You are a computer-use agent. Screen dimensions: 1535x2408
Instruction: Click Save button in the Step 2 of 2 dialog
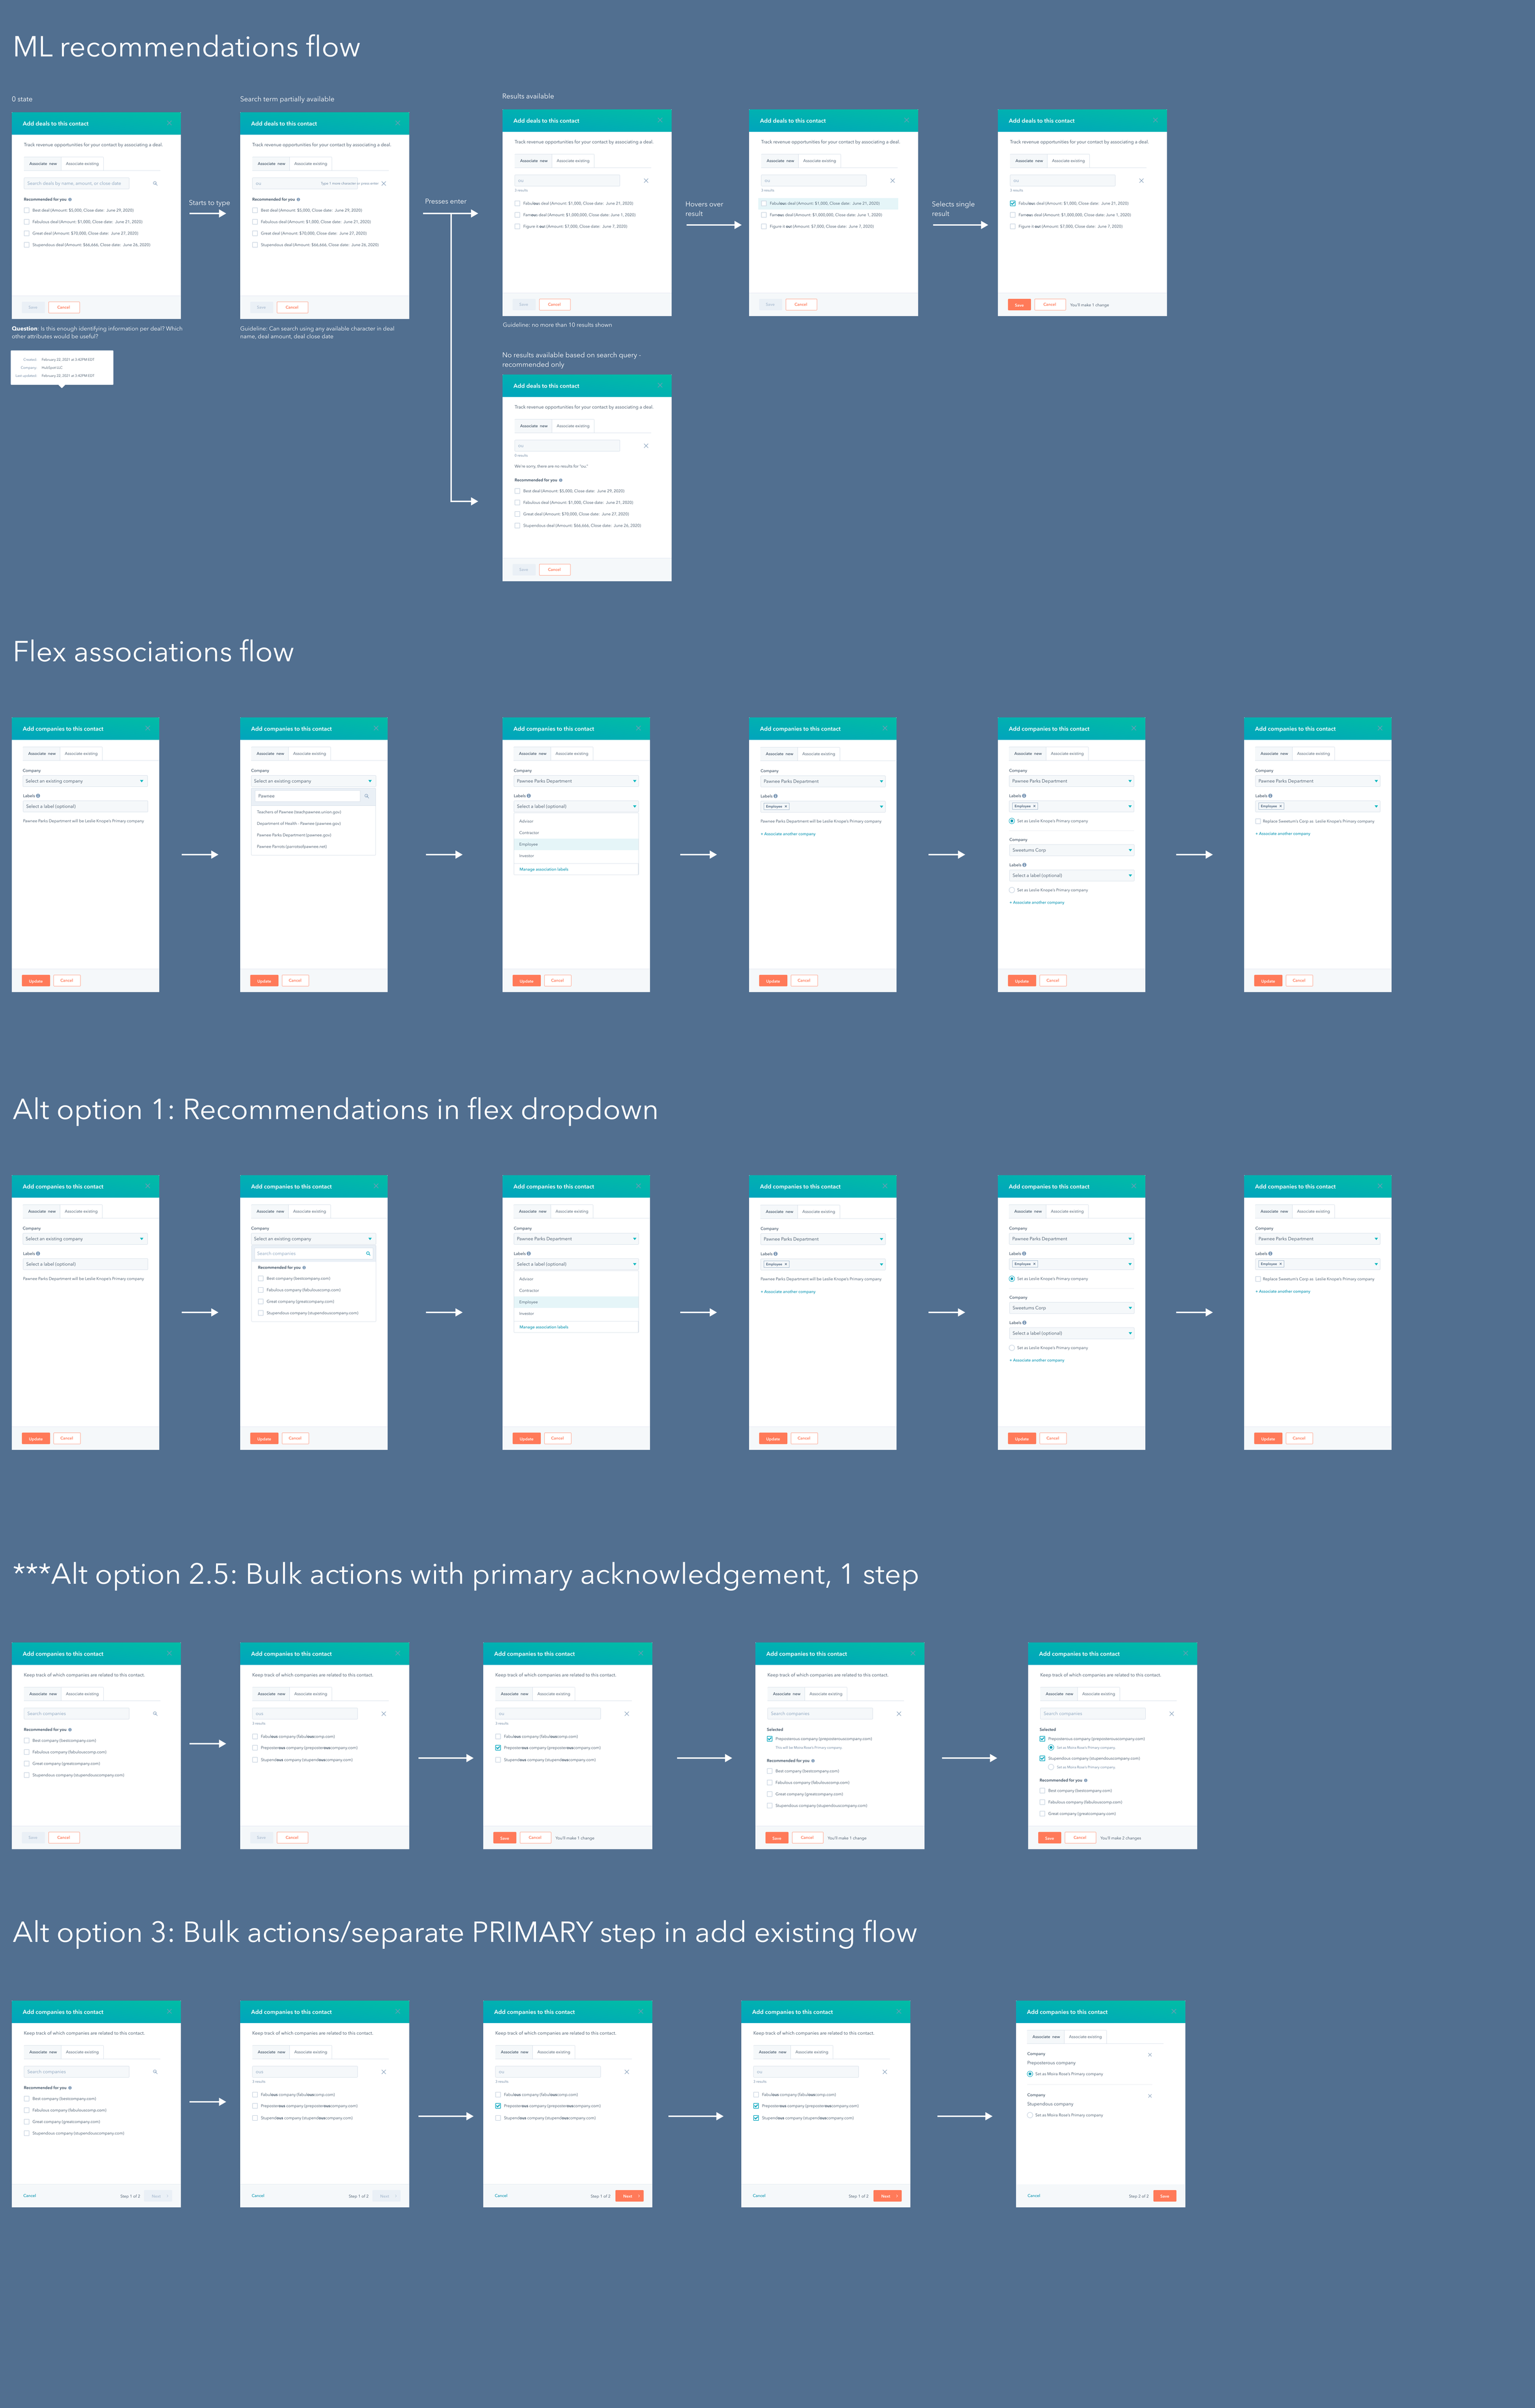coord(1164,2196)
